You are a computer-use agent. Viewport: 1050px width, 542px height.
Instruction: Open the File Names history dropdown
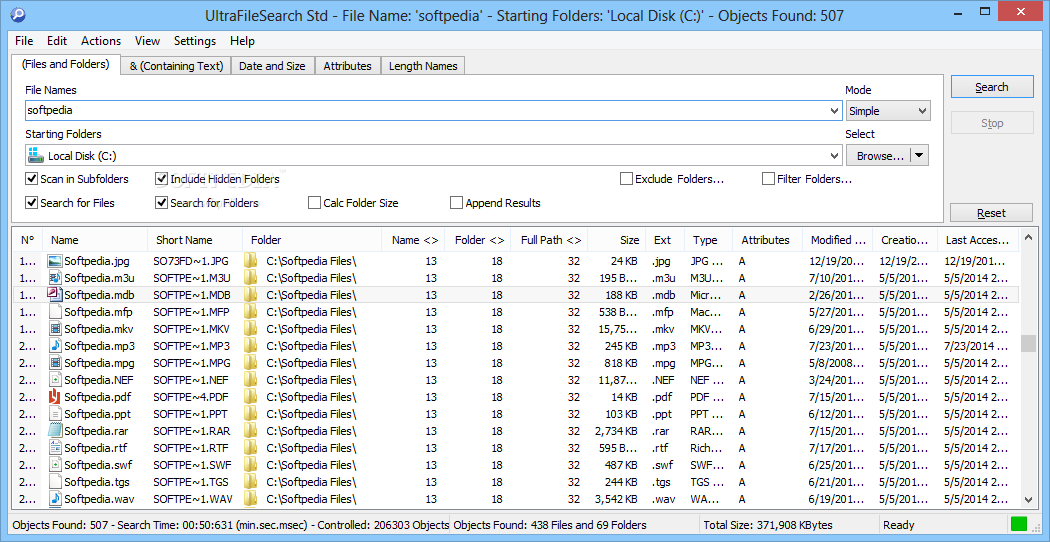click(834, 111)
